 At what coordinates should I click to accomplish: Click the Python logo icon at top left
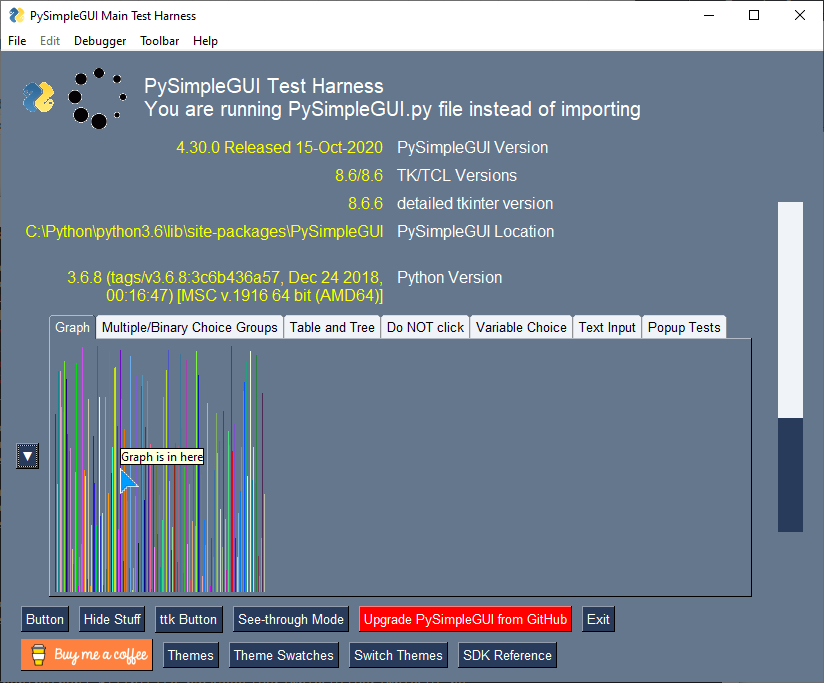(x=37, y=98)
